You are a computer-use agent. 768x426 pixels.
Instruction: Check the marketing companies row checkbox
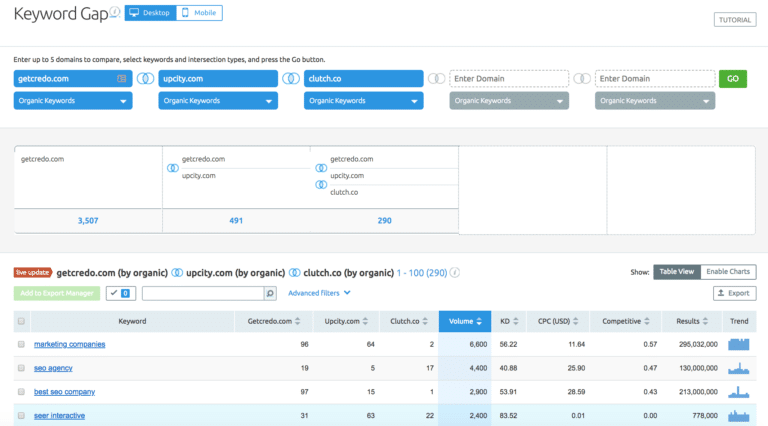(x=21, y=344)
